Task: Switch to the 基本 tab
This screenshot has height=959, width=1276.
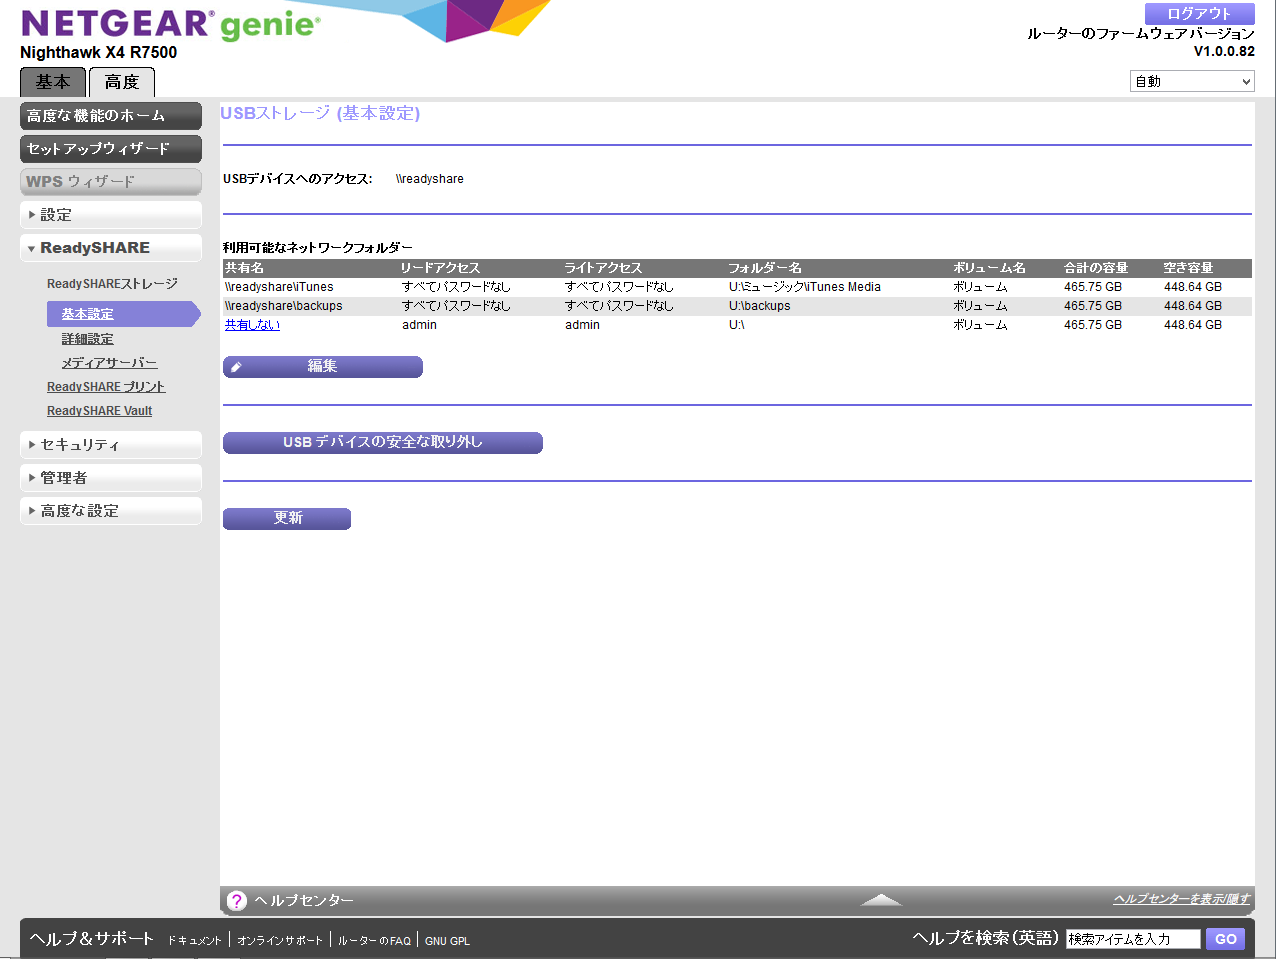Action: click(x=53, y=82)
